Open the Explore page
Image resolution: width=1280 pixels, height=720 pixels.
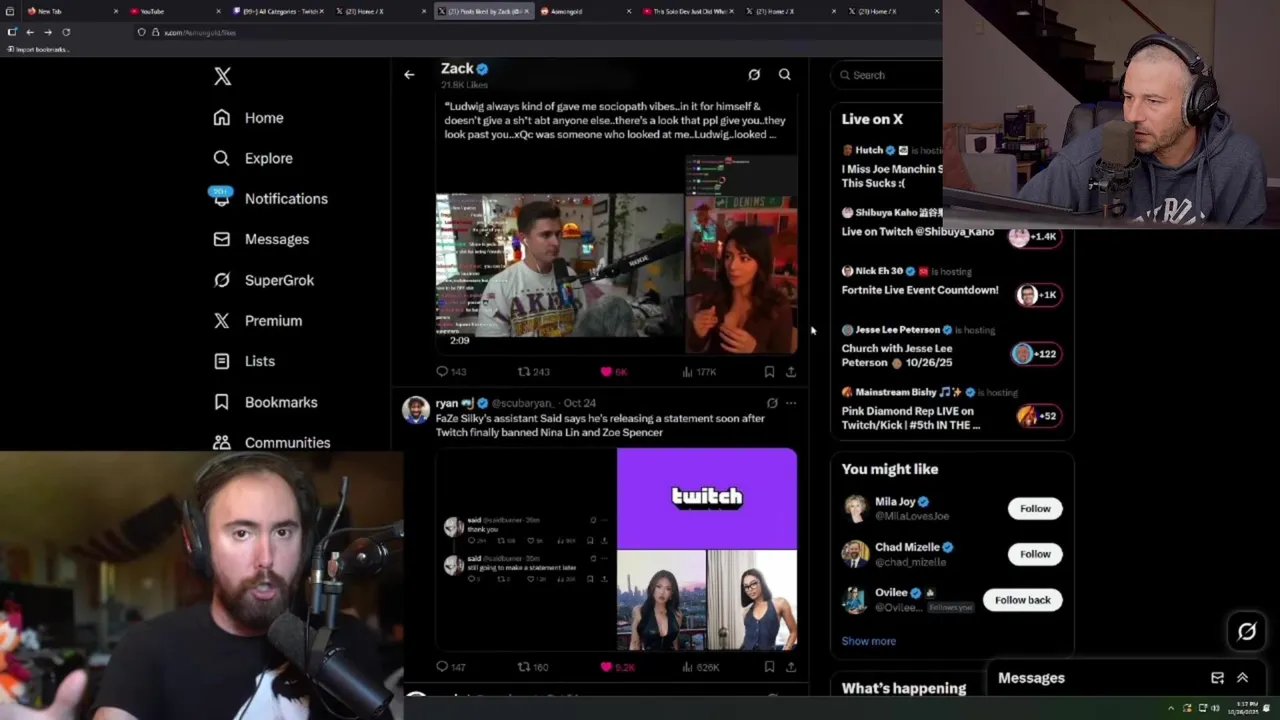pyautogui.click(x=253, y=158)
